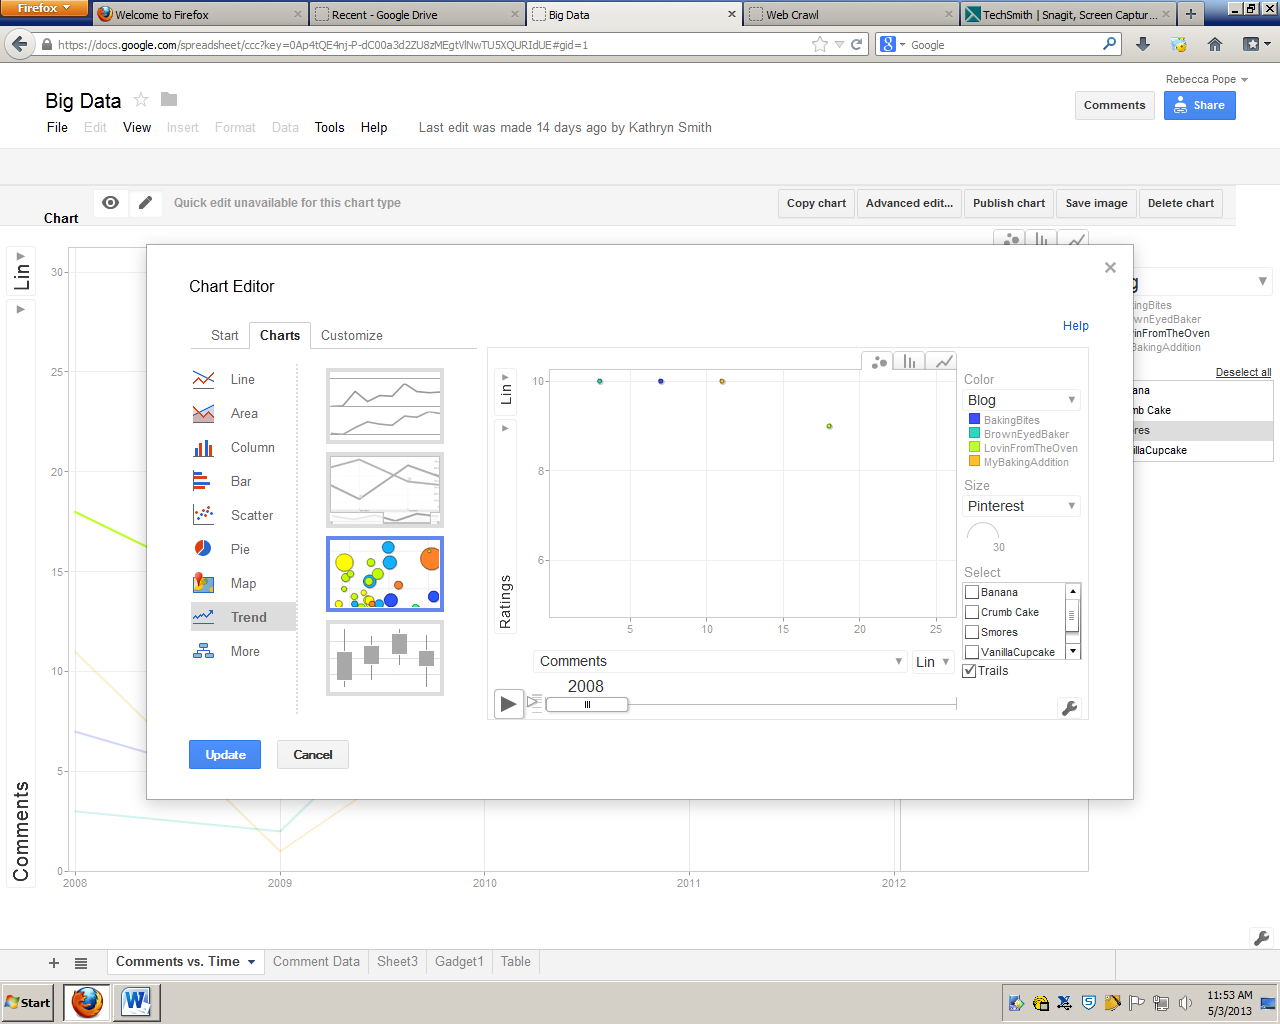
Task: Select the Map chart type icon
Action: [x=203, y=582]
